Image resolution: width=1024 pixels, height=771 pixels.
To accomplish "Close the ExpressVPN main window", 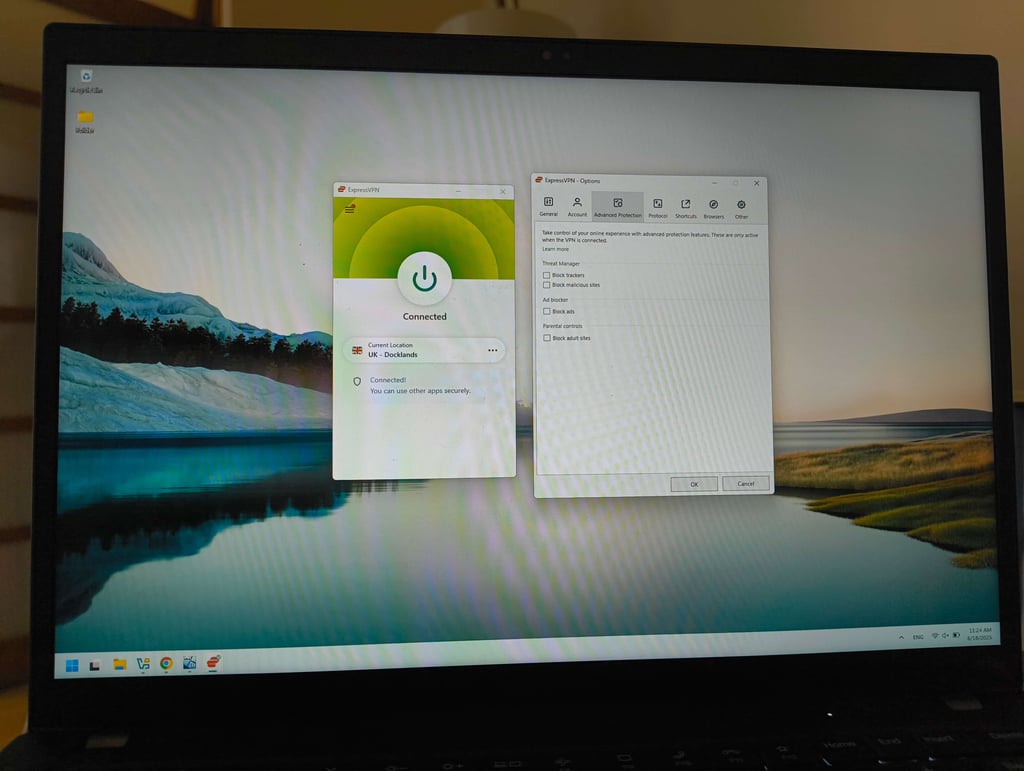I will (x=502, y=191).
